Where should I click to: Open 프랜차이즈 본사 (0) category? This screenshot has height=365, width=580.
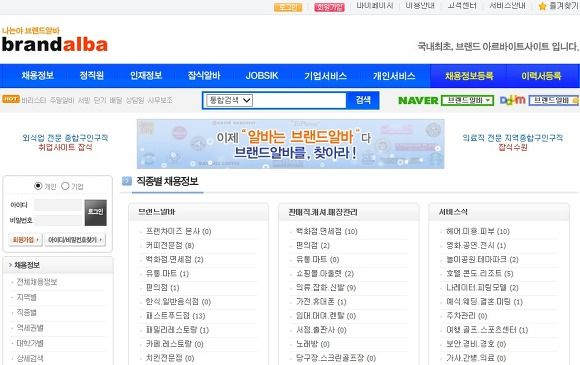coord(178,231)
